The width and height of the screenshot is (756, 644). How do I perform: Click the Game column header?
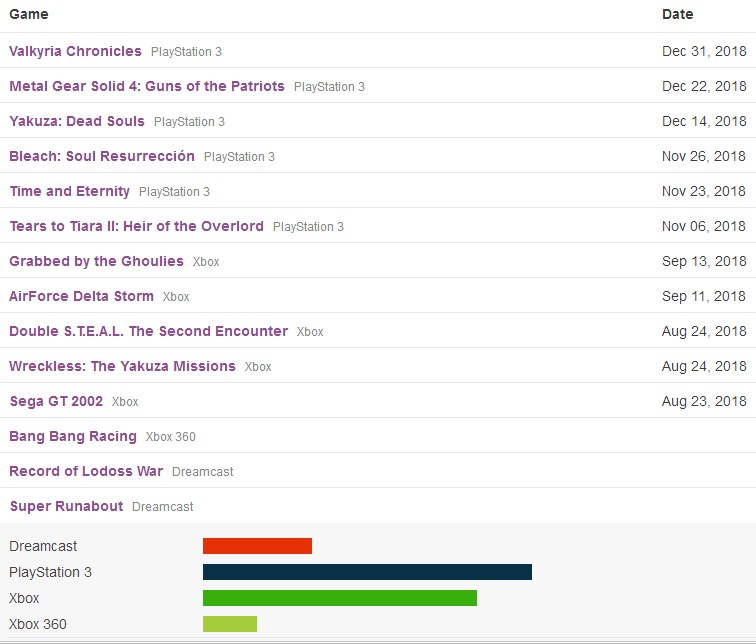[x=29, y=15]
